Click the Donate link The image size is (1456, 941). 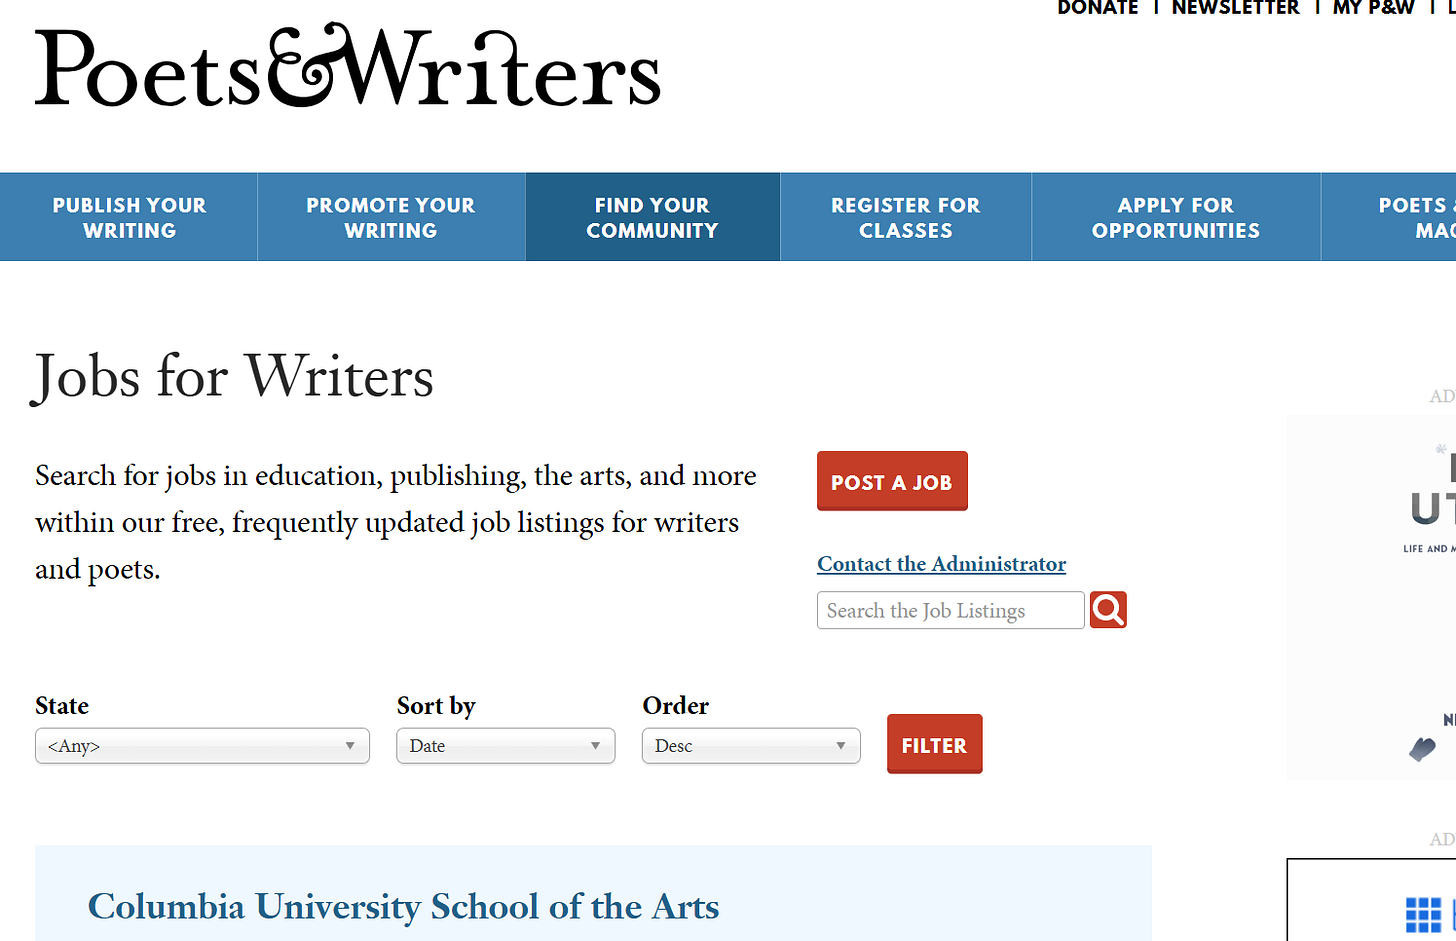1097,8
